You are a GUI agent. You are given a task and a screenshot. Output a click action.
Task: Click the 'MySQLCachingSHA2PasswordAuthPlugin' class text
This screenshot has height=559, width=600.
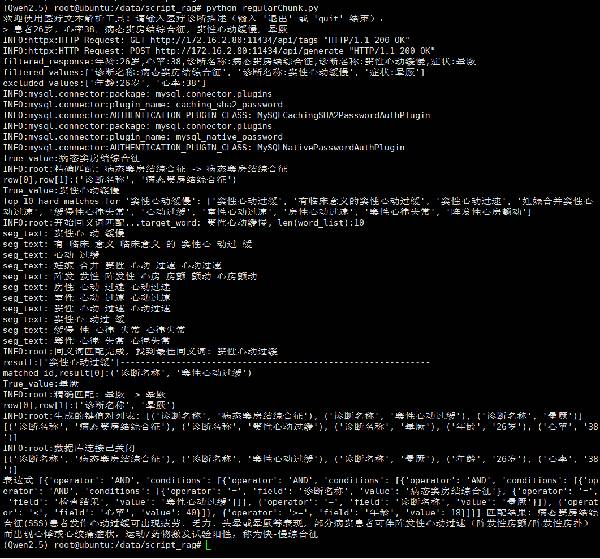pos(344,115)
